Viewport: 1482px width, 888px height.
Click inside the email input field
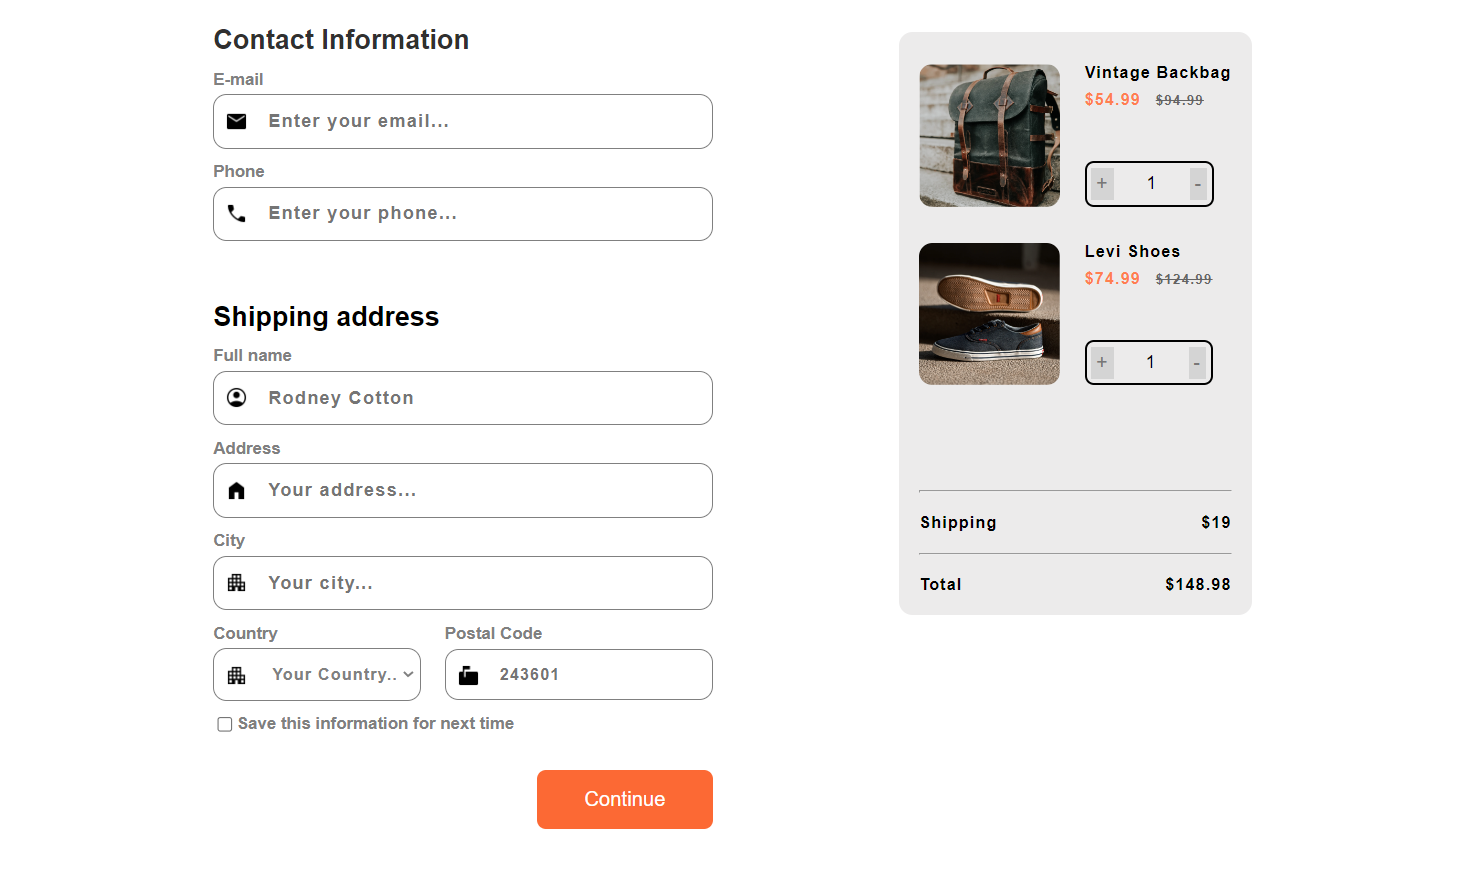[x=480, y=121]
